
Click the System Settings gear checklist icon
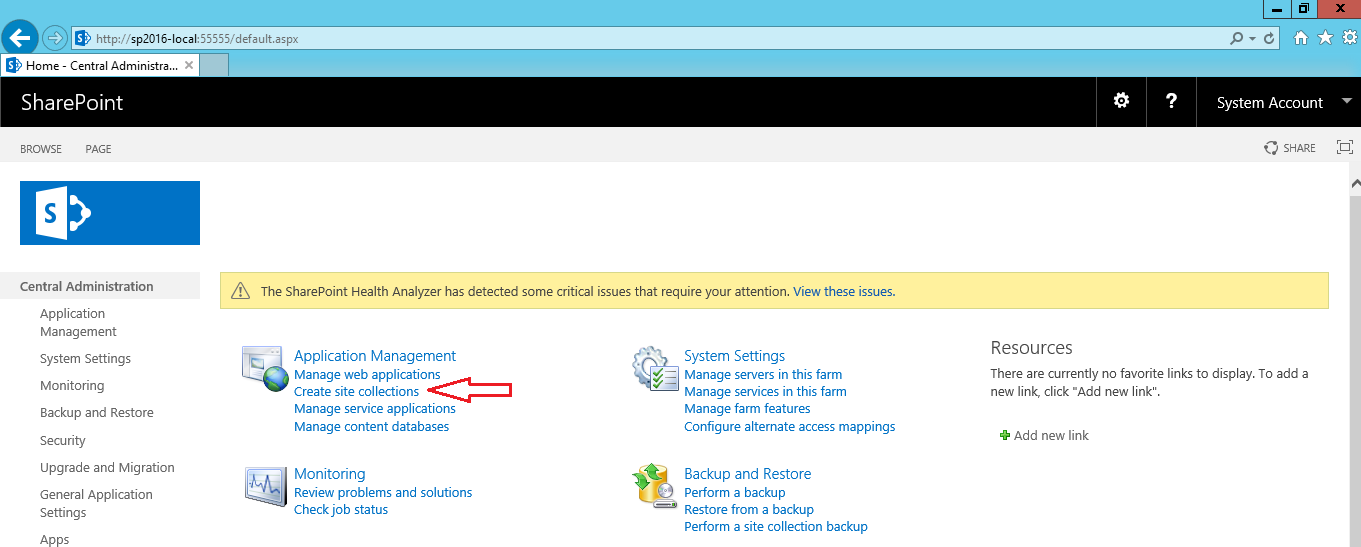pyautogui.click(x=656, y=368)
